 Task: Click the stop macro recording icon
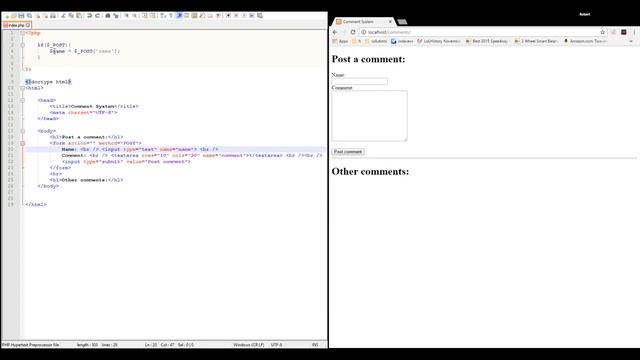click(236, 16)
